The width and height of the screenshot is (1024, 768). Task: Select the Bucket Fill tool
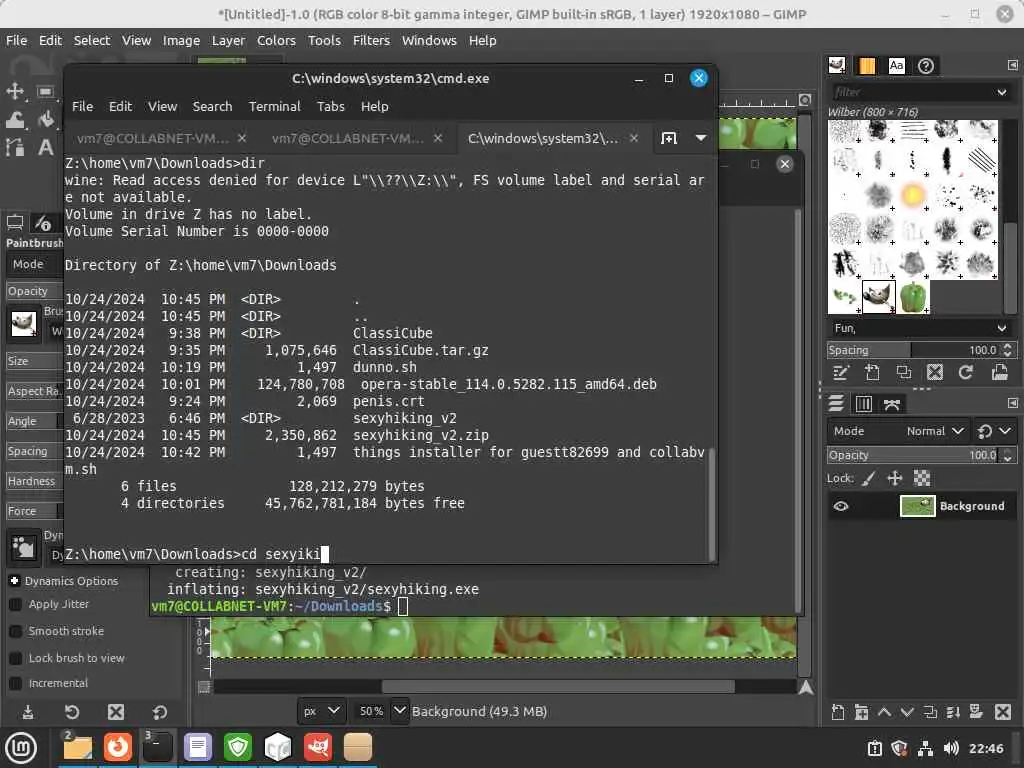[45, 119]
